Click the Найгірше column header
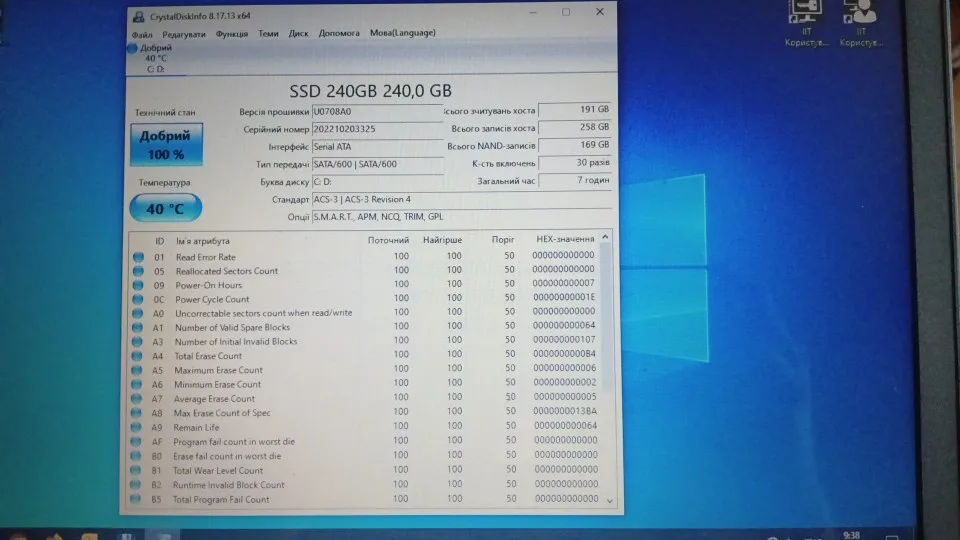This screenshot has width=960, height=540. [x=442, y=240]
